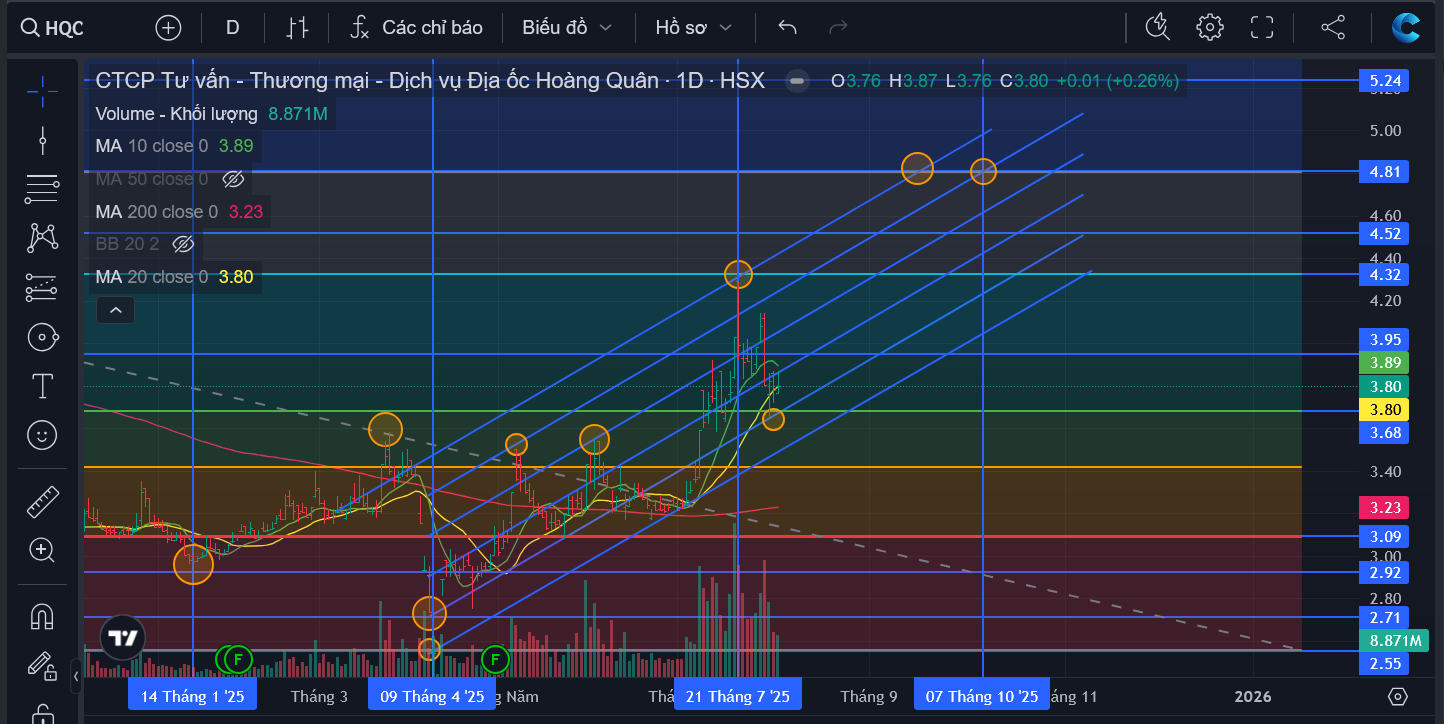Open the fx indicators icon
Image resolution: width=1444 pixels, height=724 pixels.
point(360,28)
